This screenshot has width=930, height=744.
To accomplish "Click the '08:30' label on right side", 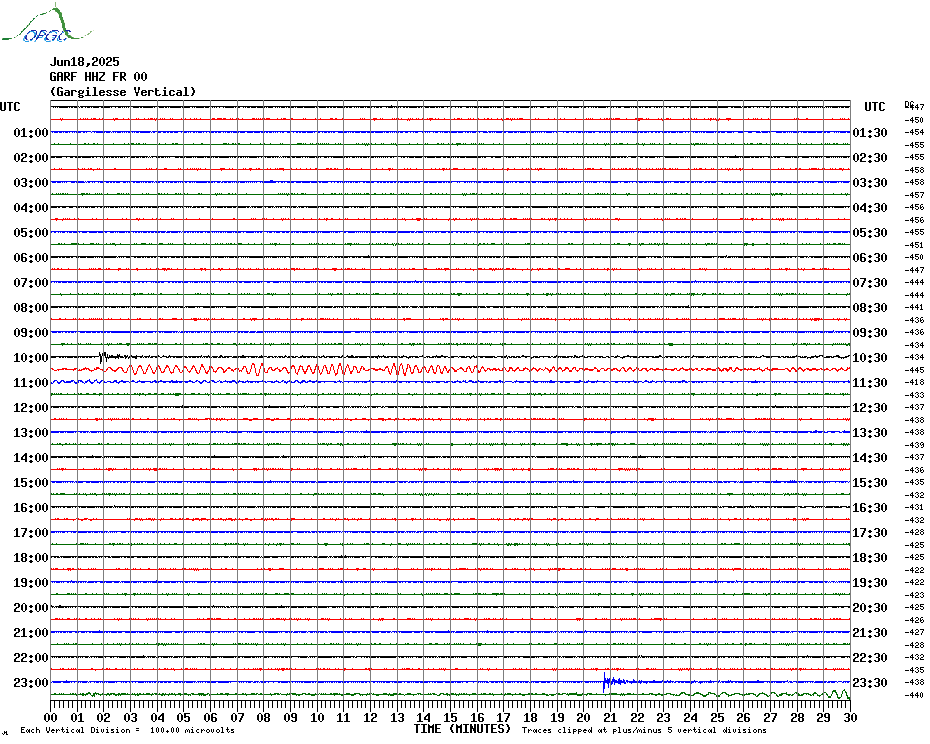I will (x=870, y=307).
